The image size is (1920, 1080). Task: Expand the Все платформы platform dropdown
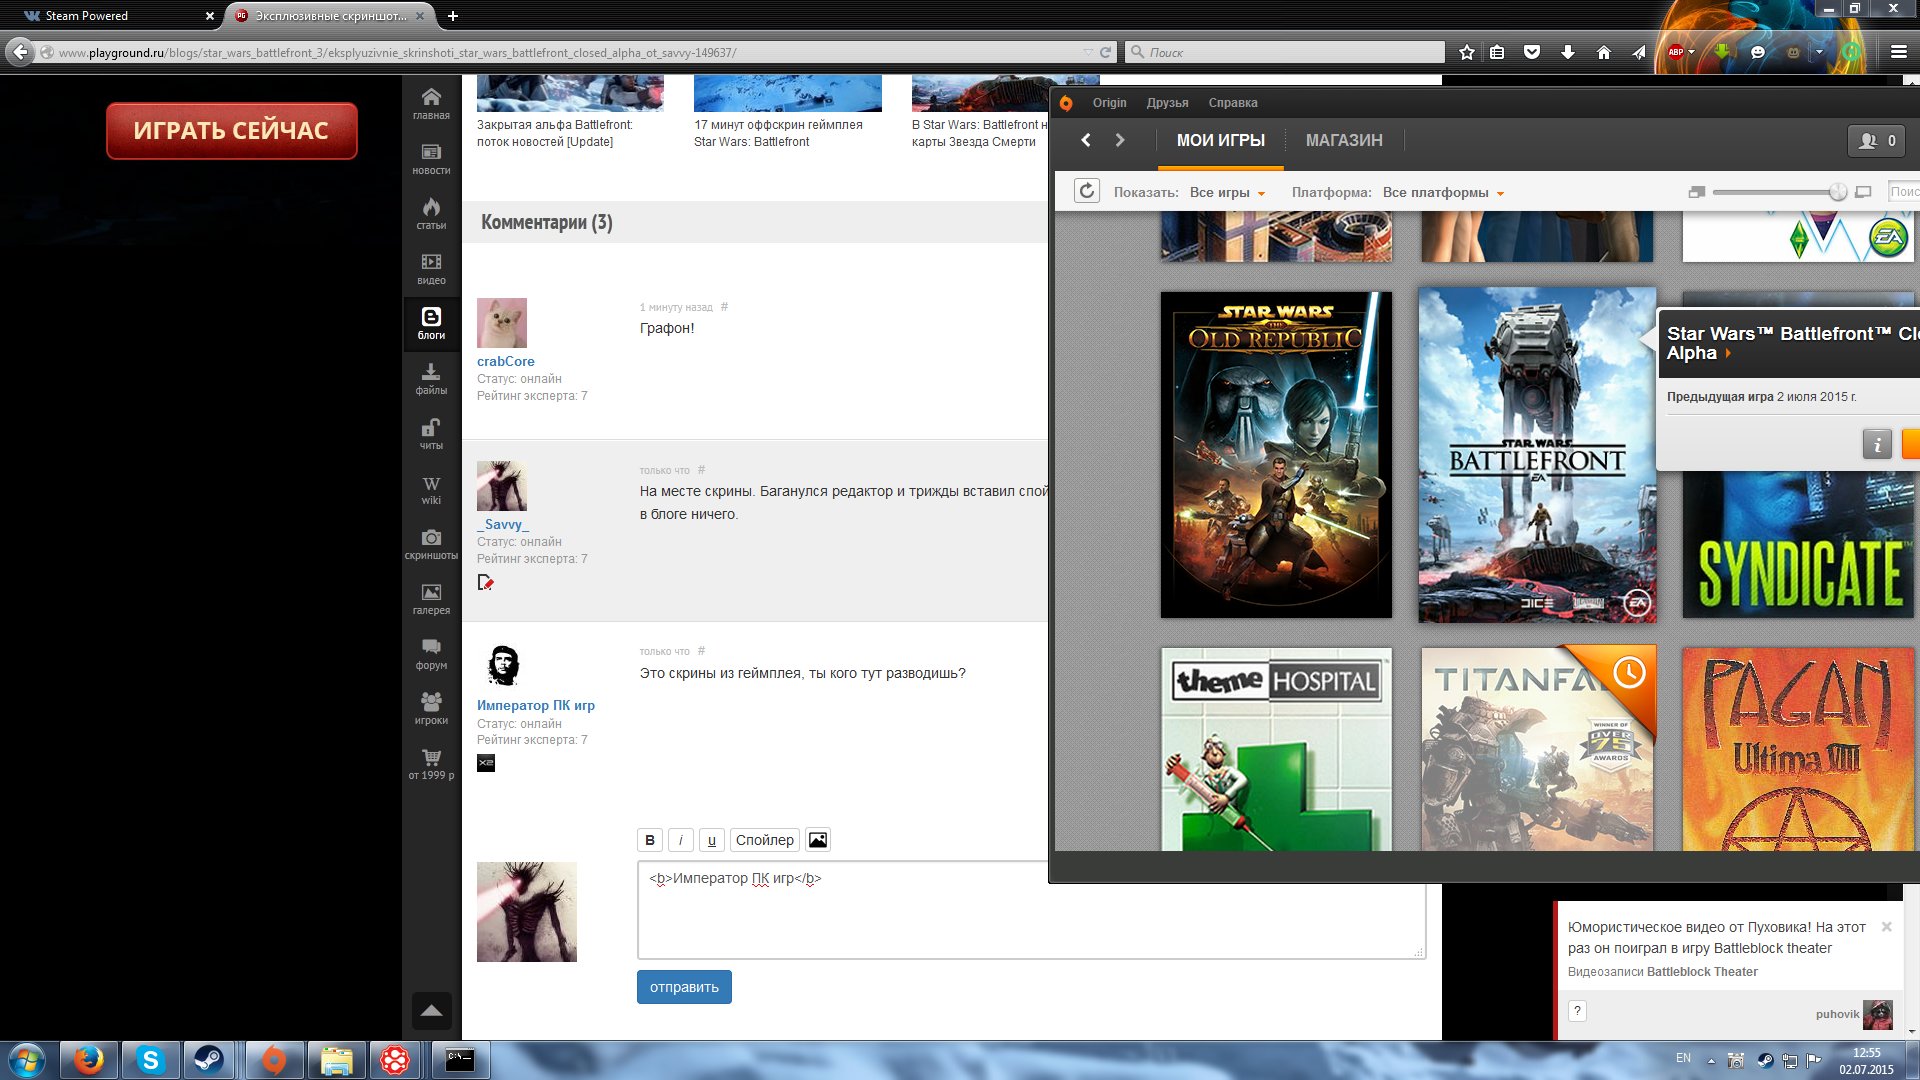click(1443, 193)
